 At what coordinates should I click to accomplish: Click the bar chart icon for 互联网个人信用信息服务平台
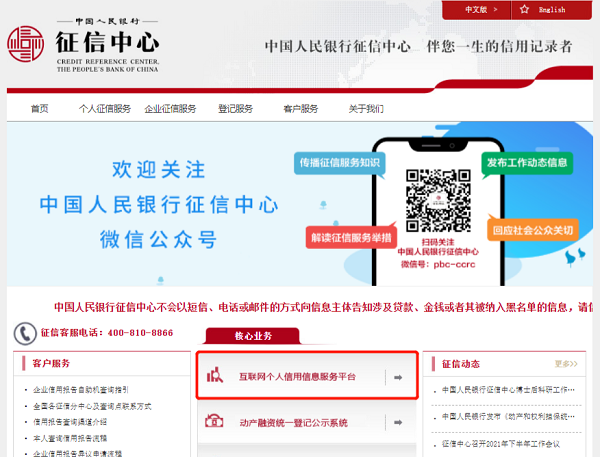pos(214,376)
